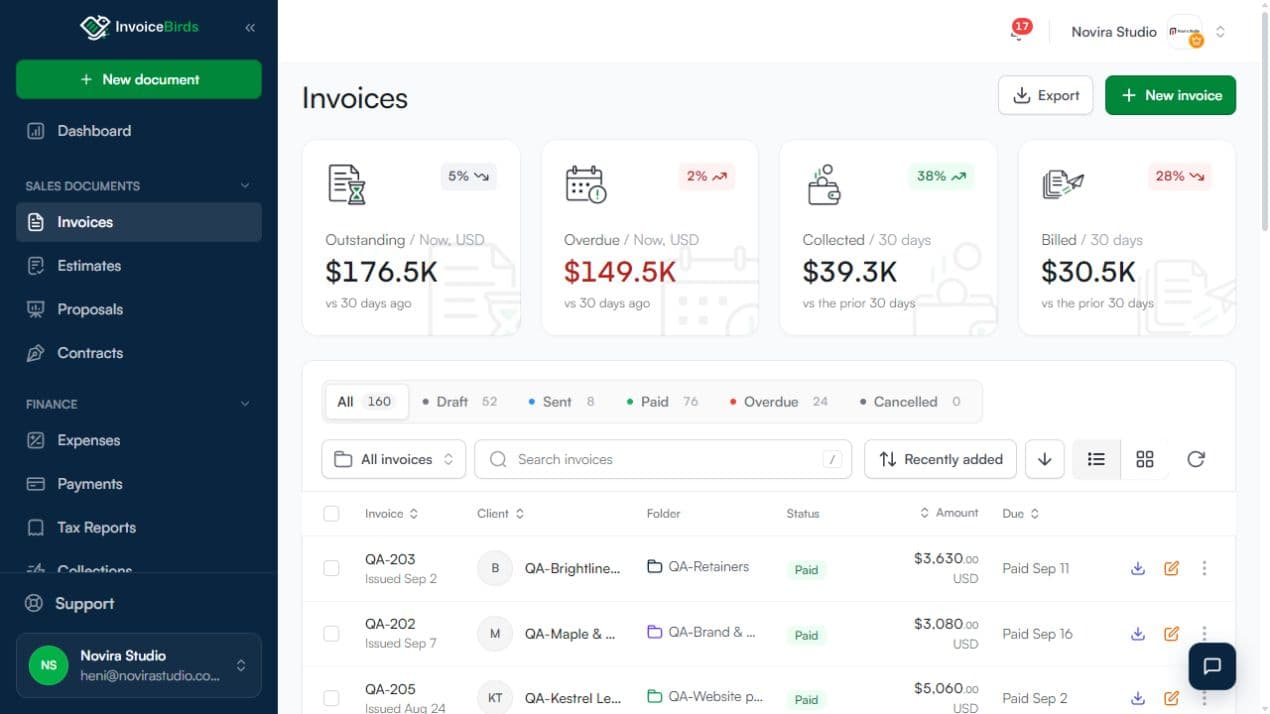Viewport: 1270px width, 714px height.
Task: Toggle sort direction arrow button
Action: (x=1045, y=459)
